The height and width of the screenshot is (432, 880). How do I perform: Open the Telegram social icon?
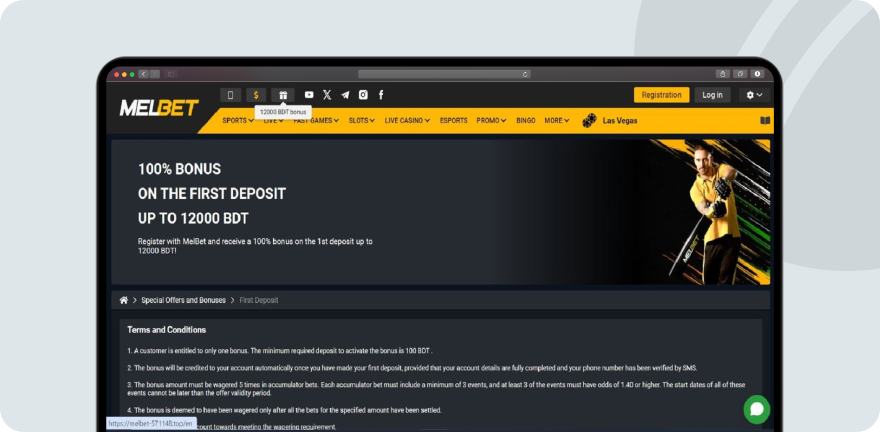click(x=345, y=95)
